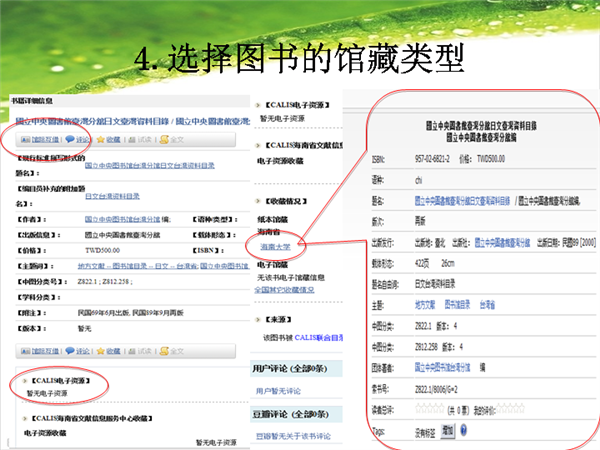Click the call number Z822.1/8006/G=2
Viewport: 600px width, 450px height.
click(436, 389)
